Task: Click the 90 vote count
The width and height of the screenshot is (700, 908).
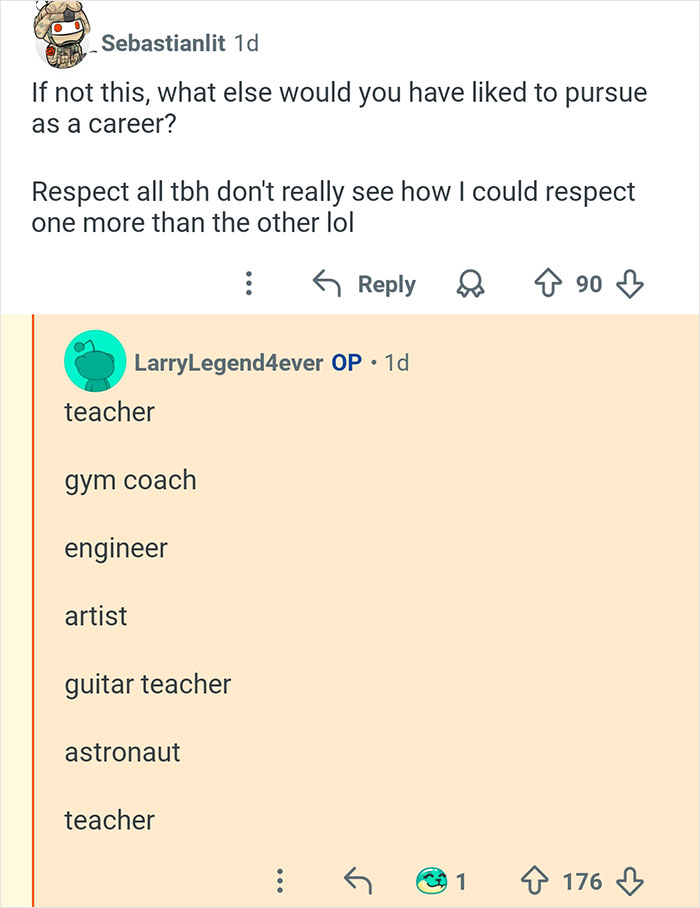Action: click(590, 284)
